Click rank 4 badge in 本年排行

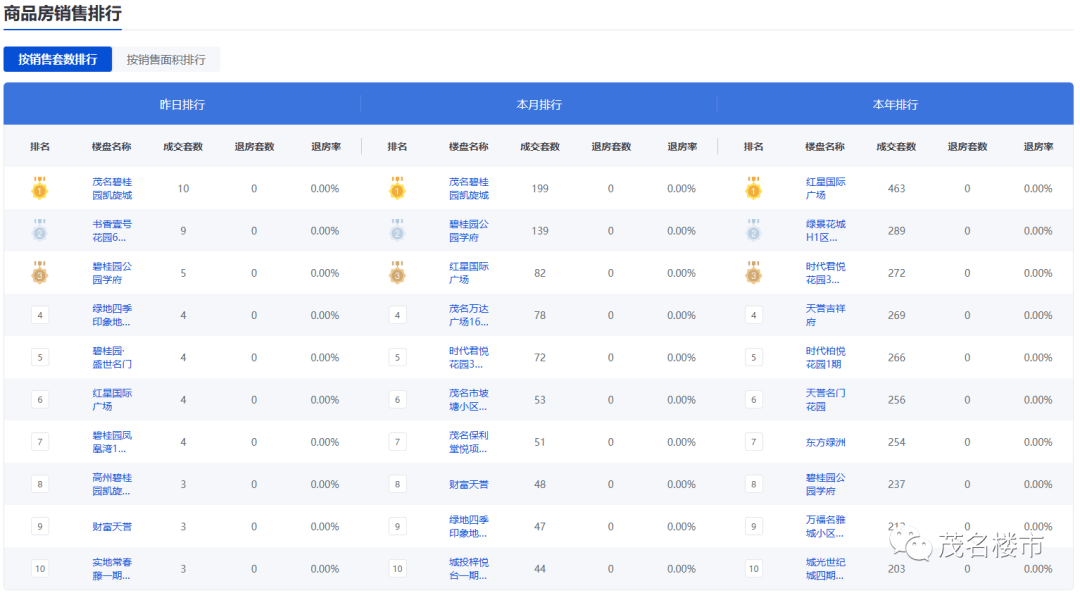(754, 315)
